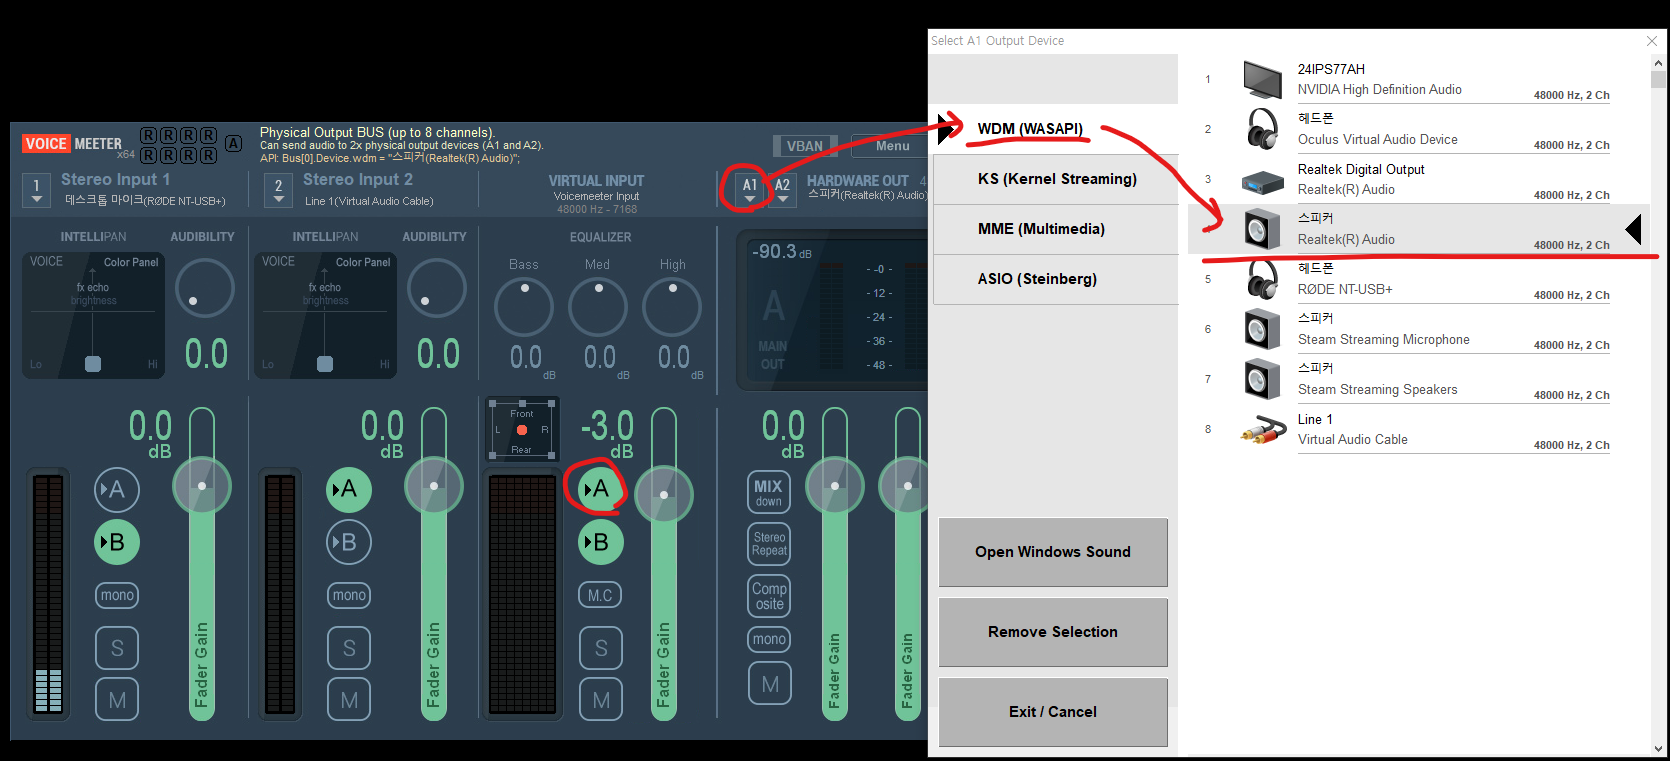1670x761 pixels.
Task: Open the VBAN settings
Action: (805, 146)
